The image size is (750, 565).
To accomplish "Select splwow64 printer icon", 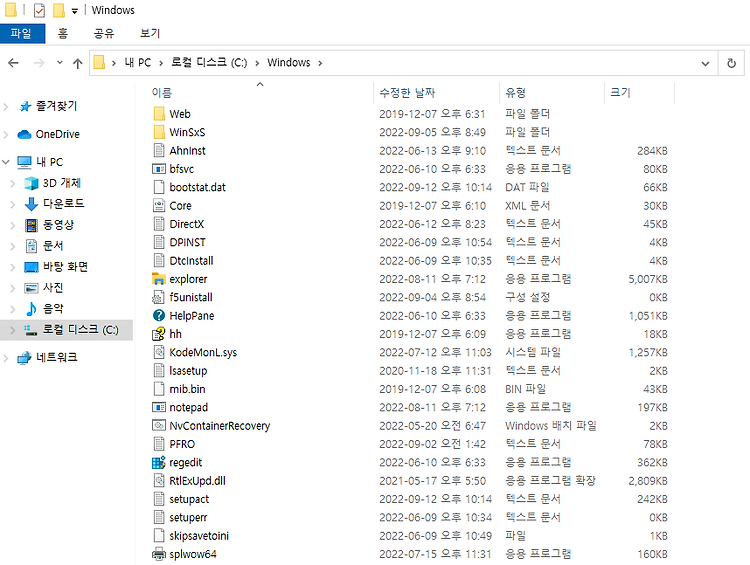I will pos(159,554).
